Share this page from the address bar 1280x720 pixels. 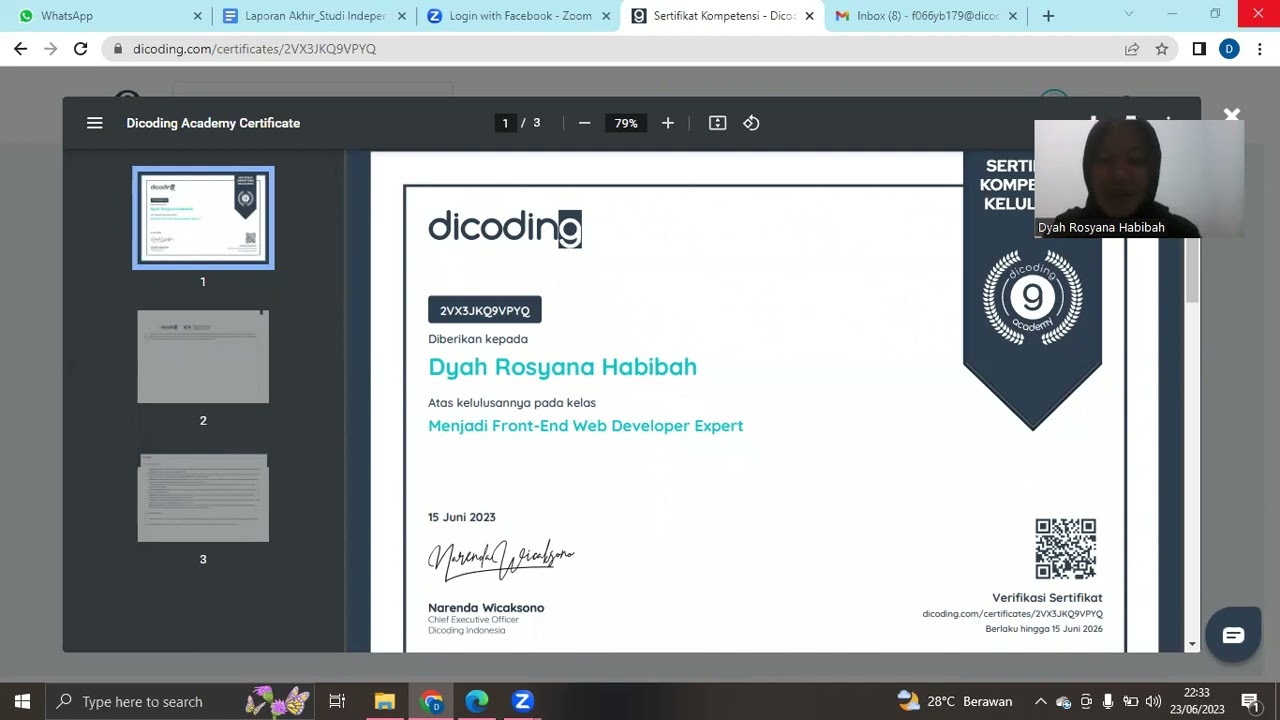[1132, 49]
